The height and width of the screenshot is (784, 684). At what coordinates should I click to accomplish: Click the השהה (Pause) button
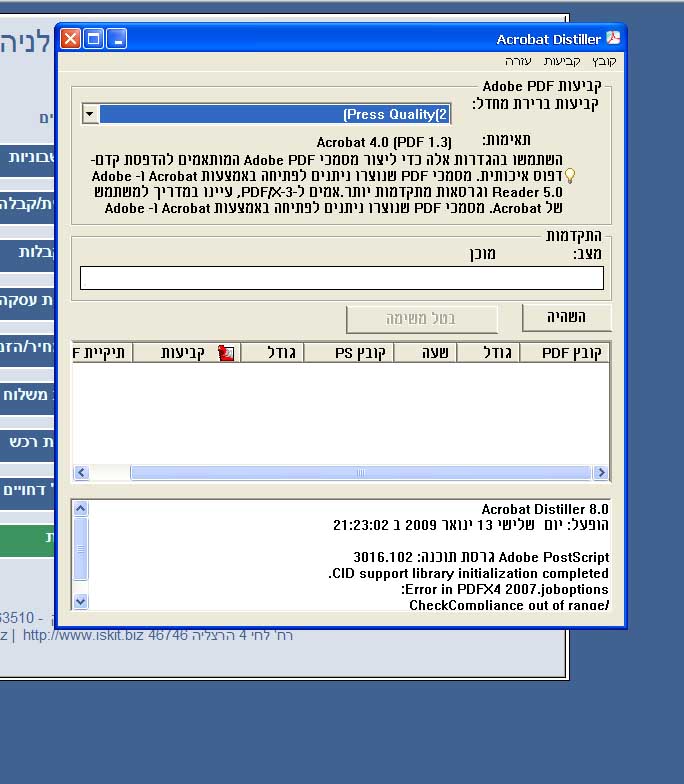click(566, 318)
